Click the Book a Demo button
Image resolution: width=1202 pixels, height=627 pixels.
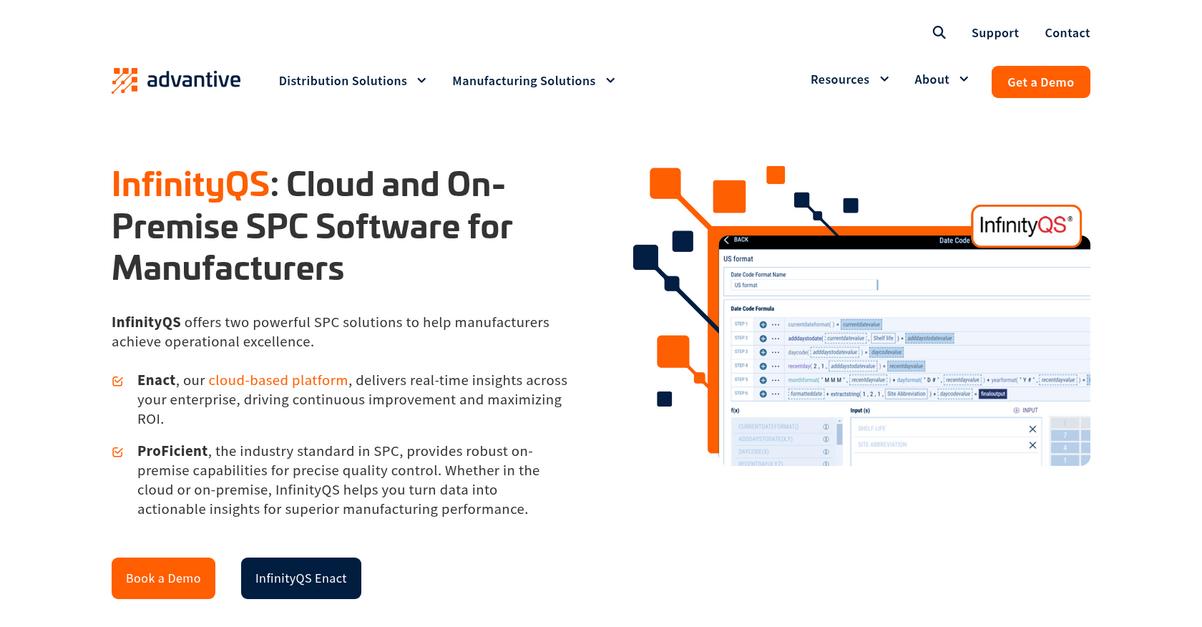(x=163, y=578)
